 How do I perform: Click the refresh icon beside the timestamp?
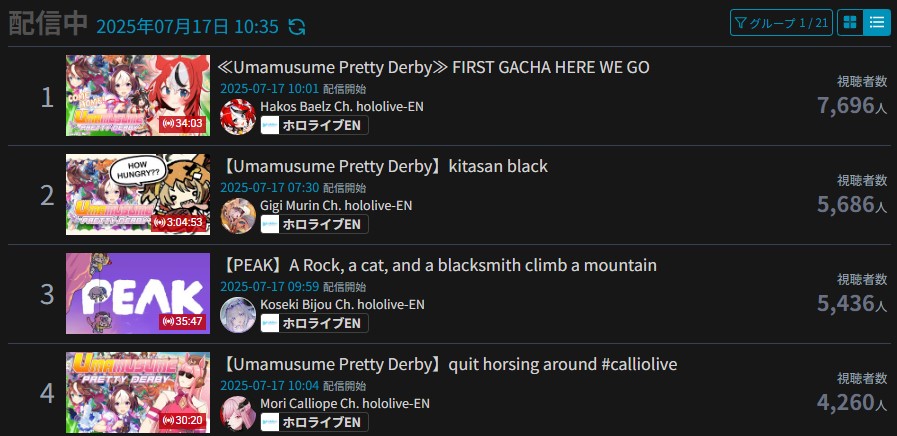tap(296, 26)
